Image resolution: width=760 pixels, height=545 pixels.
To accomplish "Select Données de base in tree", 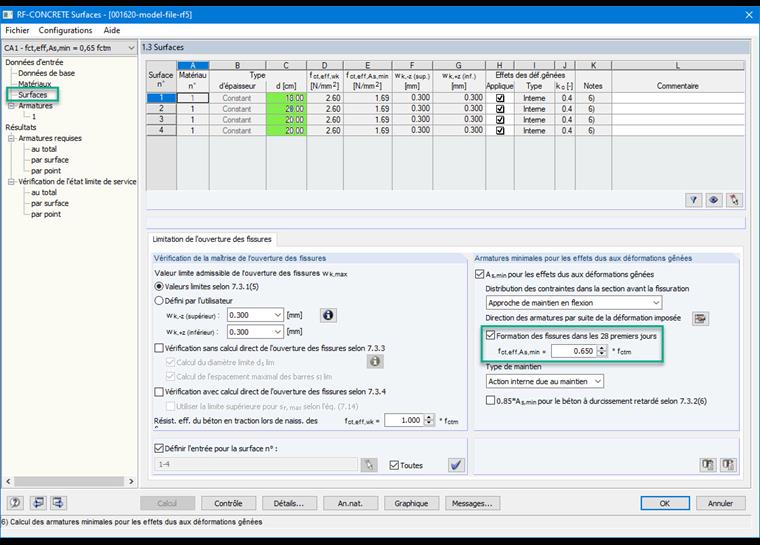I will pyautogui.click(x=47, y=73).
